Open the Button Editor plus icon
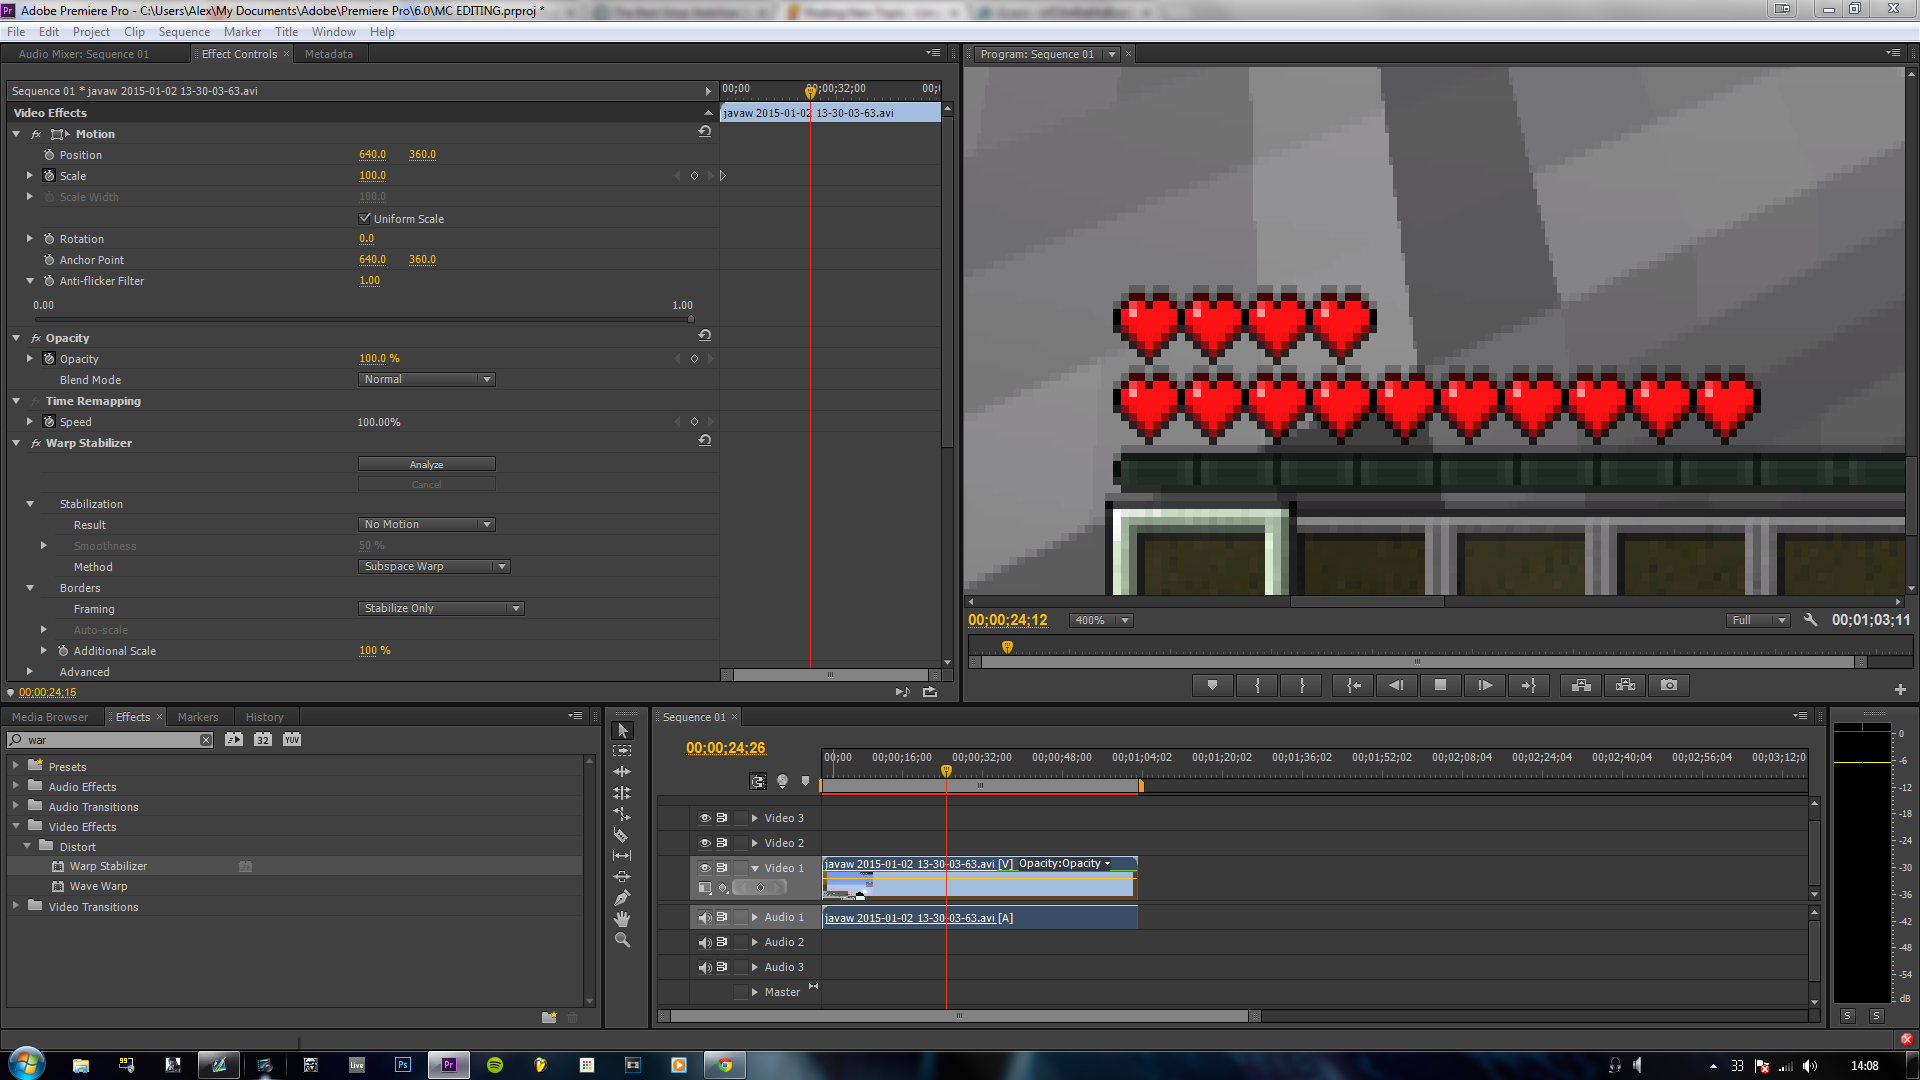 click(1900, 689)
